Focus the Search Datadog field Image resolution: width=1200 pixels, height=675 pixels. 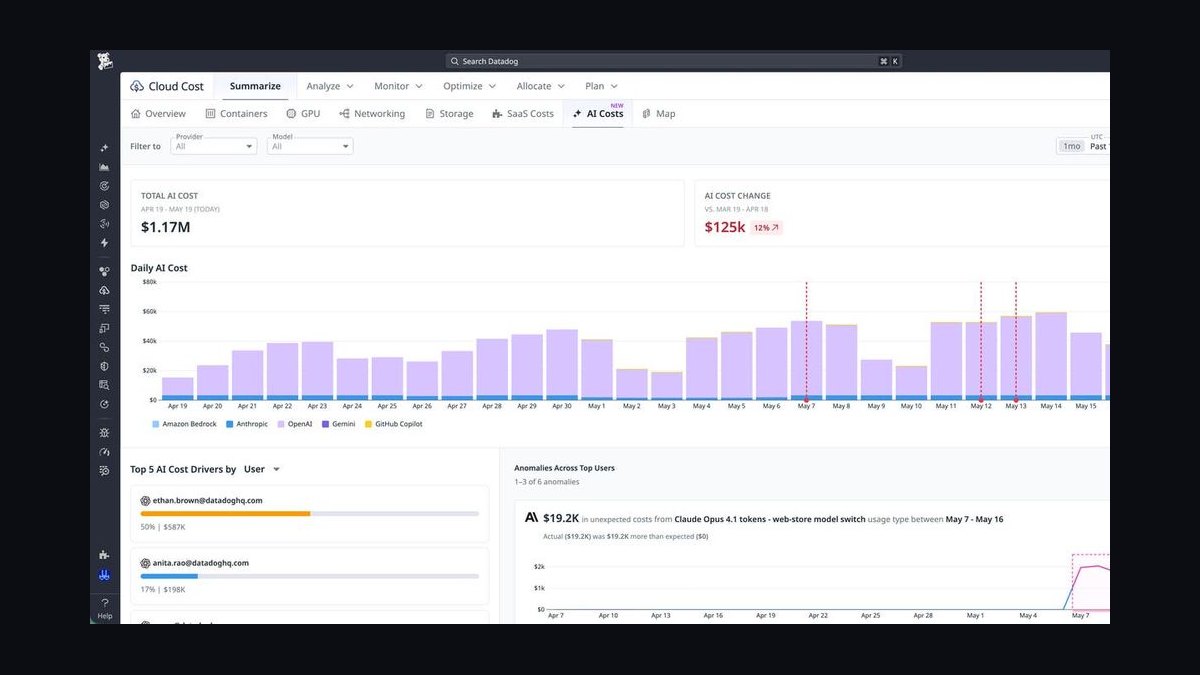coord(673,61)
